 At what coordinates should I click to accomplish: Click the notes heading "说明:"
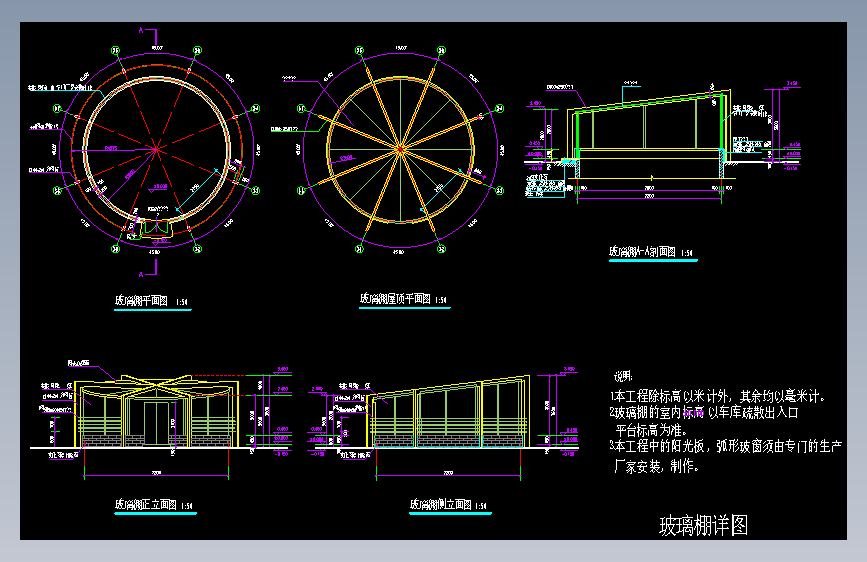coord(623,377)
